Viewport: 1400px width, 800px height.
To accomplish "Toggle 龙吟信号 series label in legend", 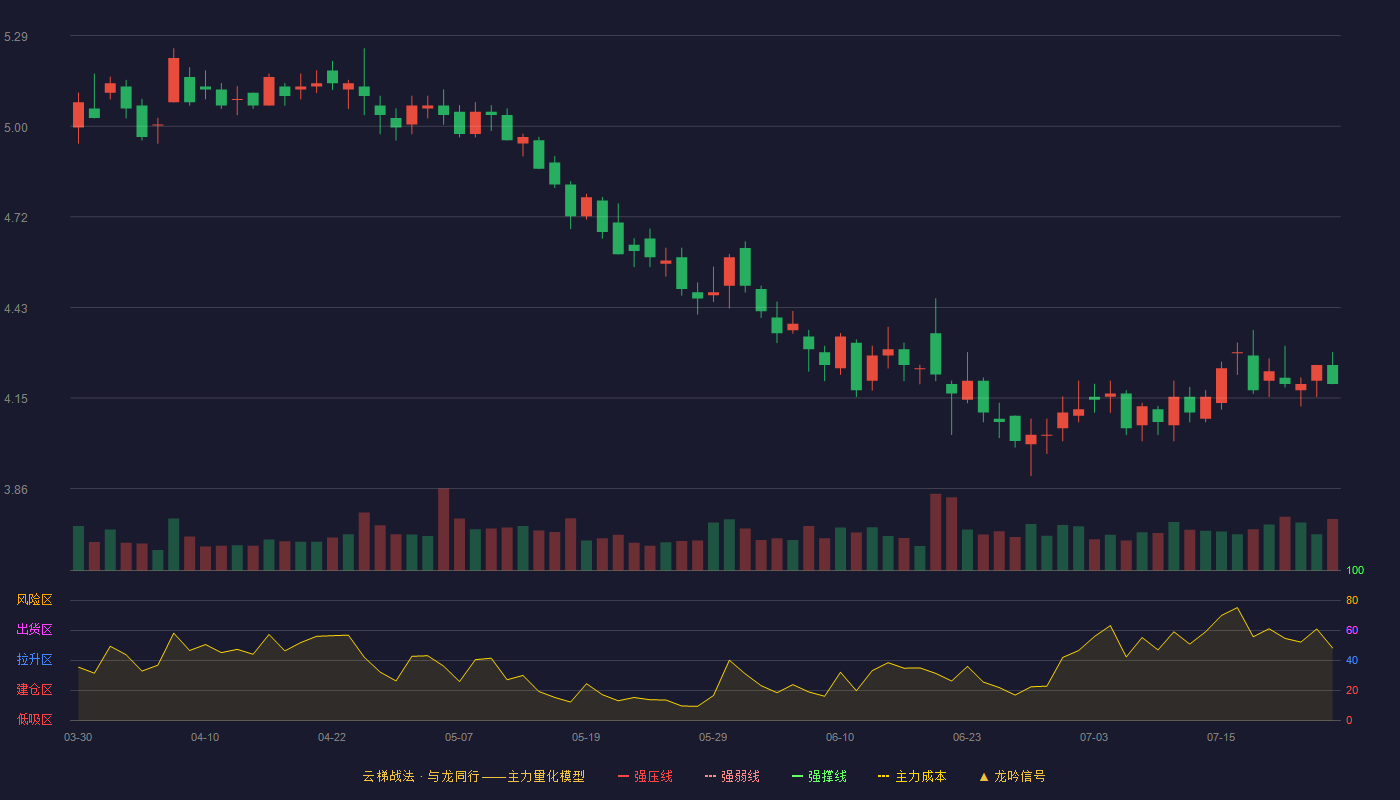I will (1020, 776).
